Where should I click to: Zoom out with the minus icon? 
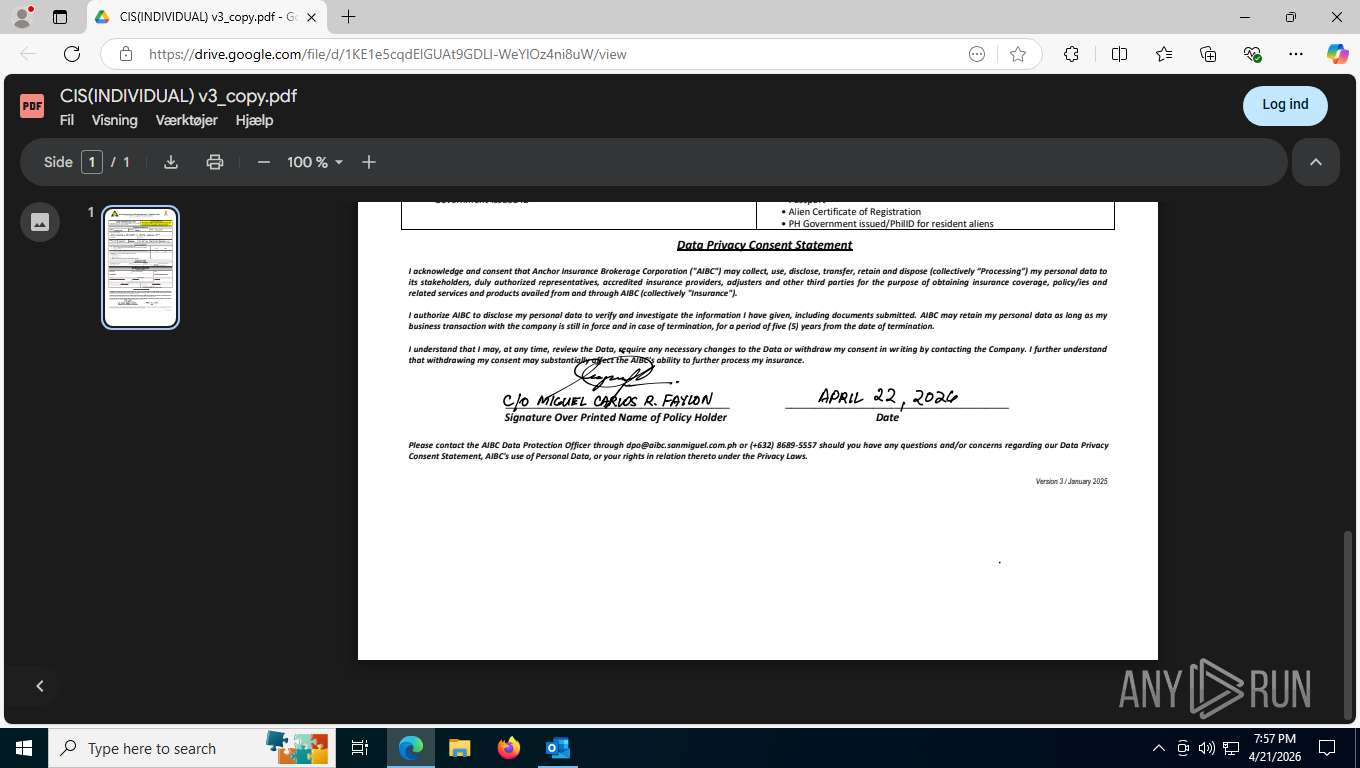pyautogui.click(x=264, y=162)
